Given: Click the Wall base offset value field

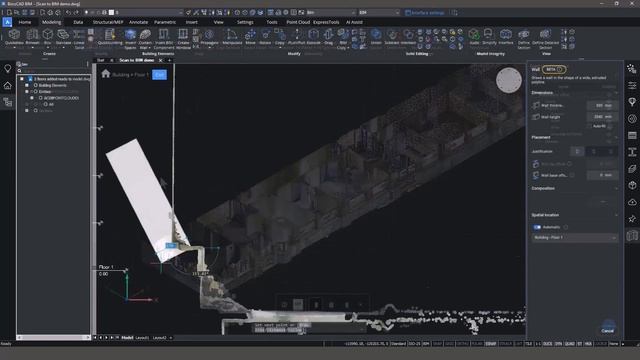Looking at the screenshot, I should 602,175.
